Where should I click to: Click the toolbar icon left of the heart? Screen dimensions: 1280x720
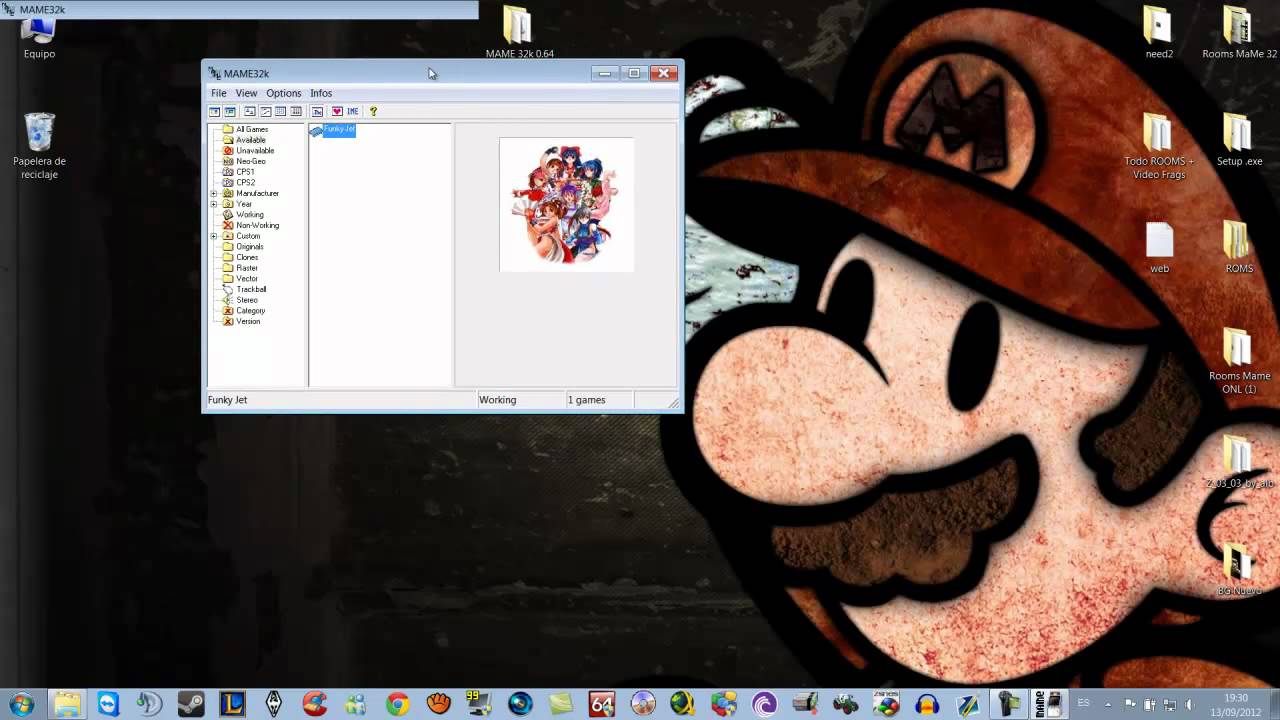tap(317, 111)
